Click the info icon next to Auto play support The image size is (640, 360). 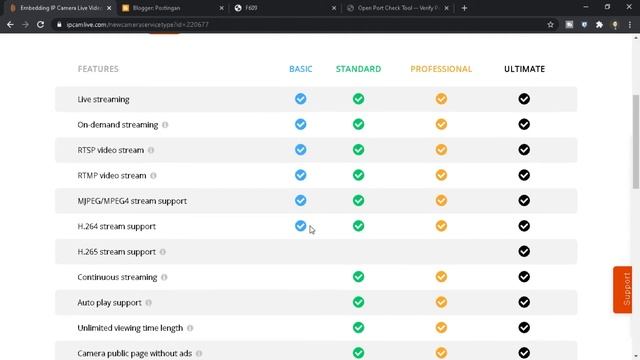[149, 302]
